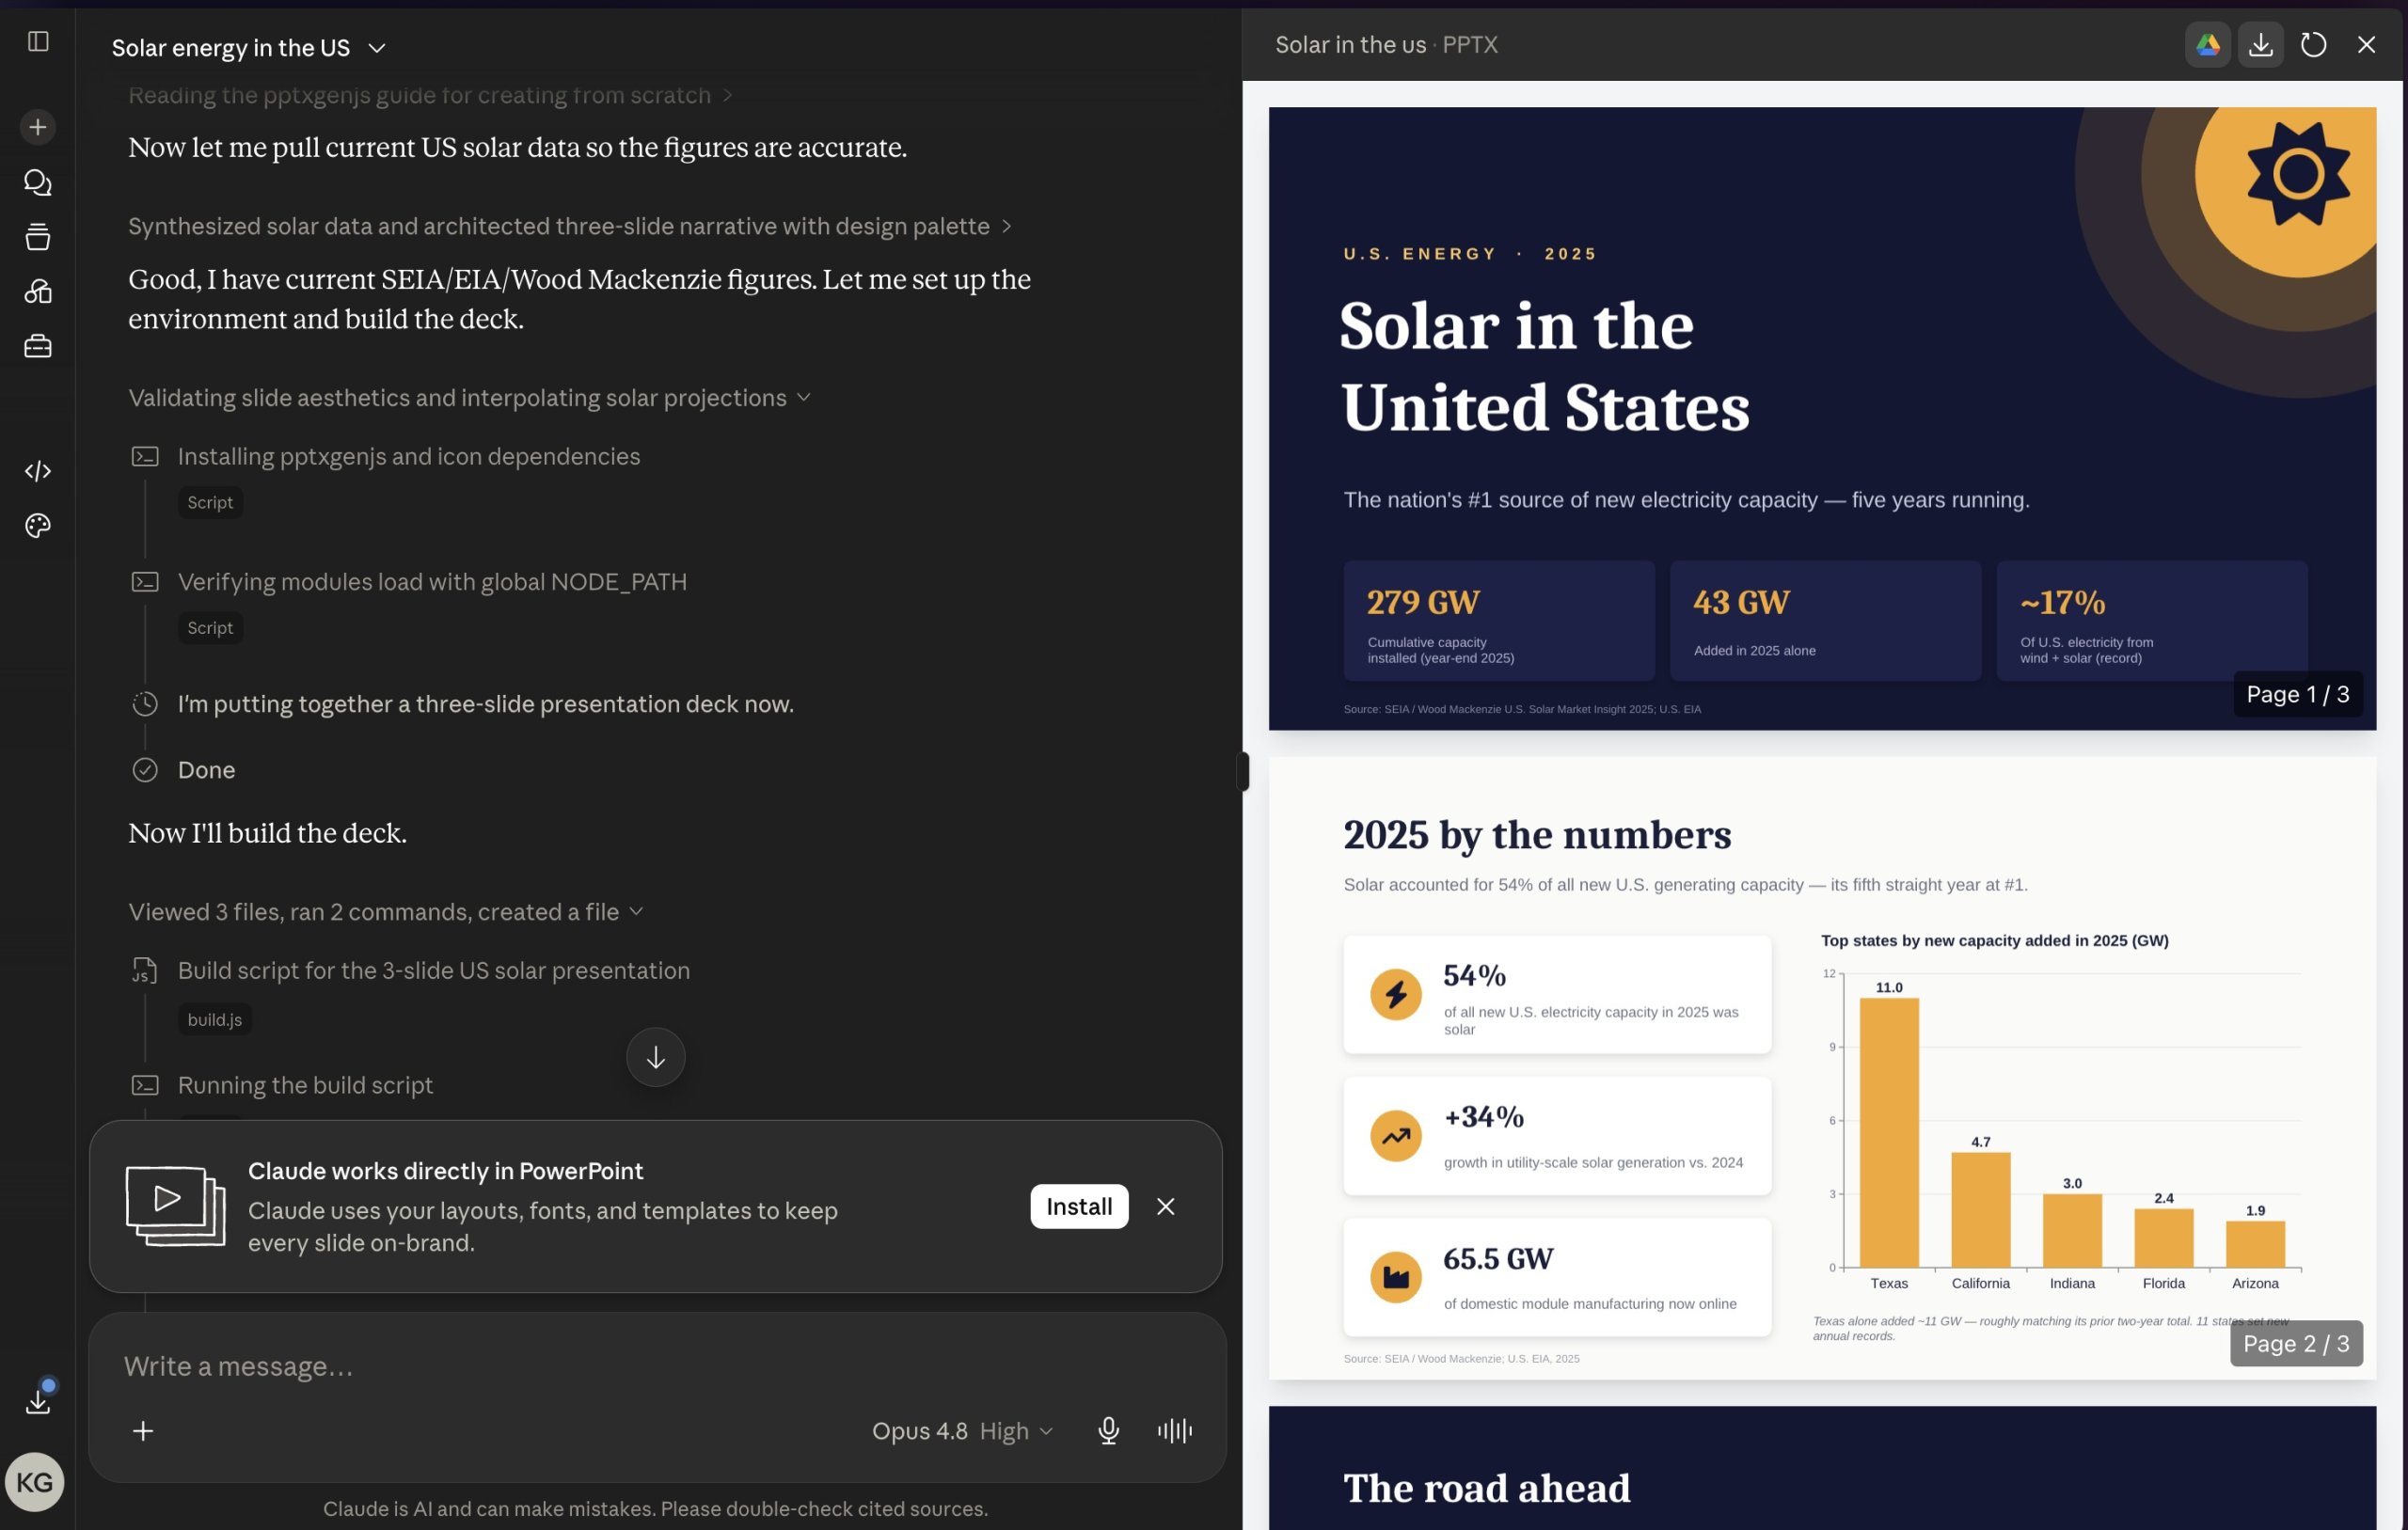Image resolution: width=2408 pixels, height=1530 pixels.
Task: Click in the Write a message field
Action: point(656,1367)
